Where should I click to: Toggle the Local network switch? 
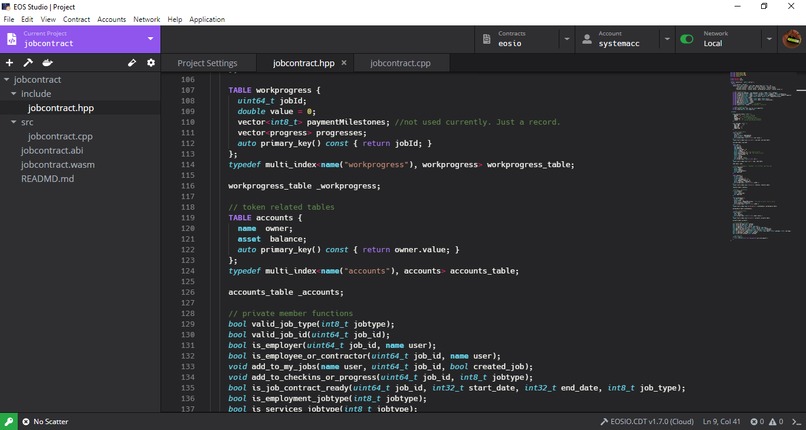click(x=687, y=39)
